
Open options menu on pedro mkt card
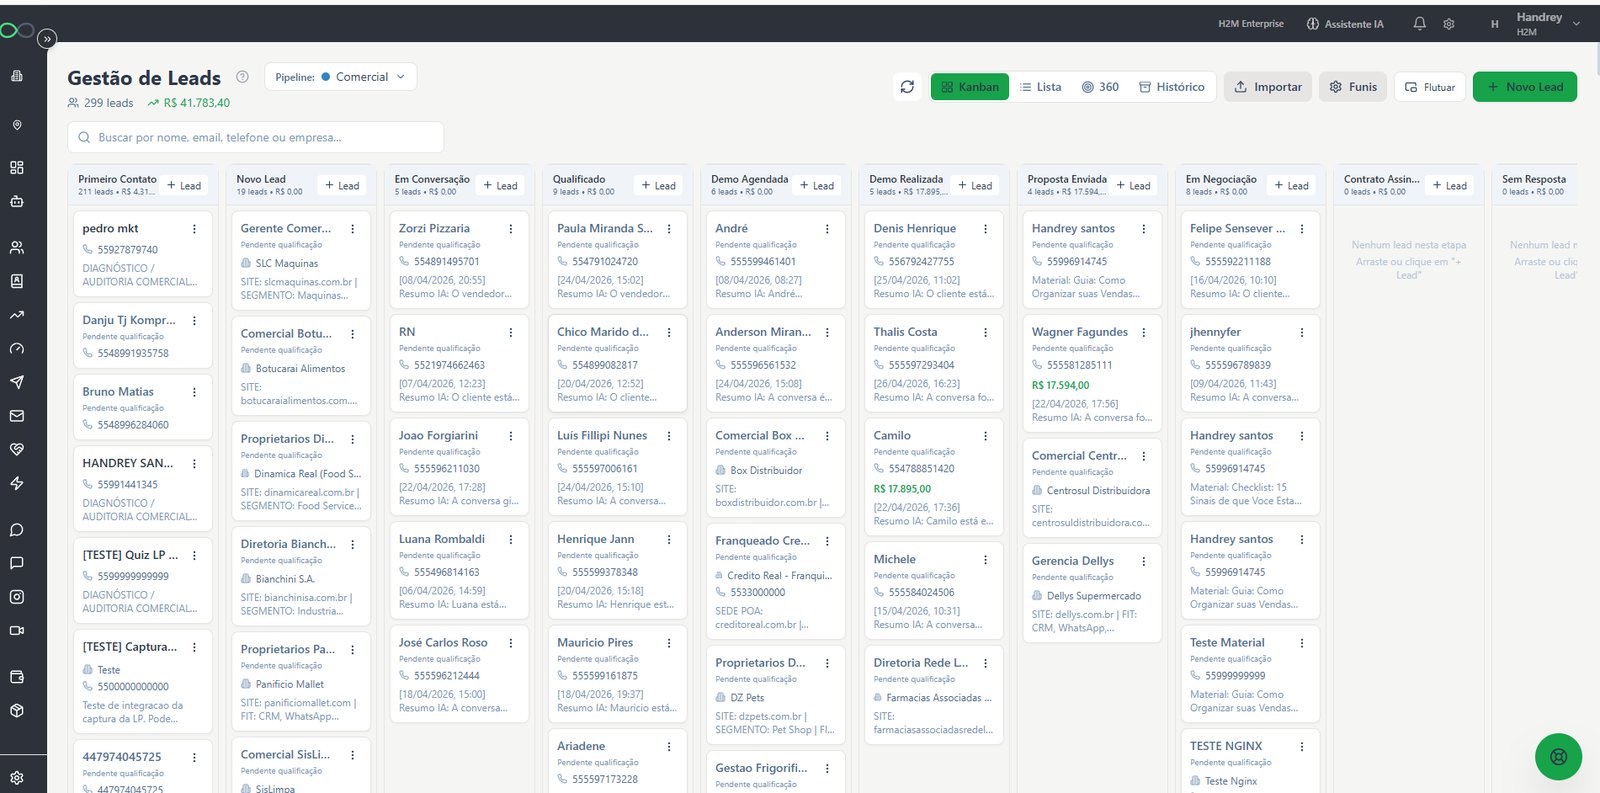click(194, 229)
